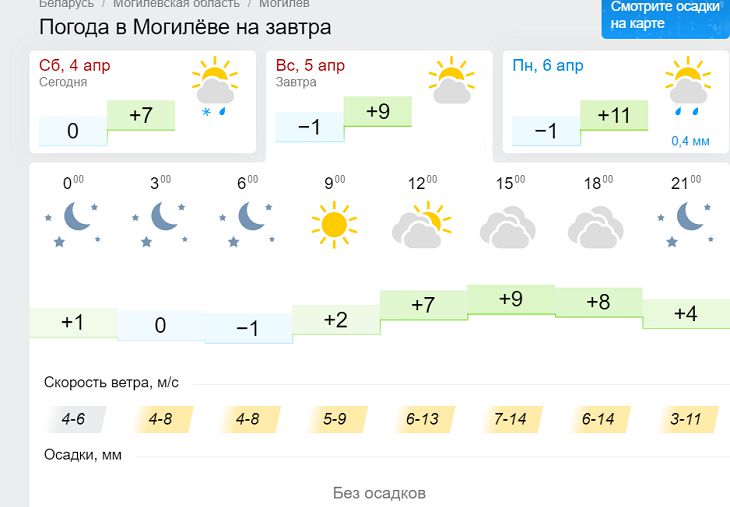Click the cloud icon at 18:00
This screenshot has width=730, height=507.
pos(596,227)
